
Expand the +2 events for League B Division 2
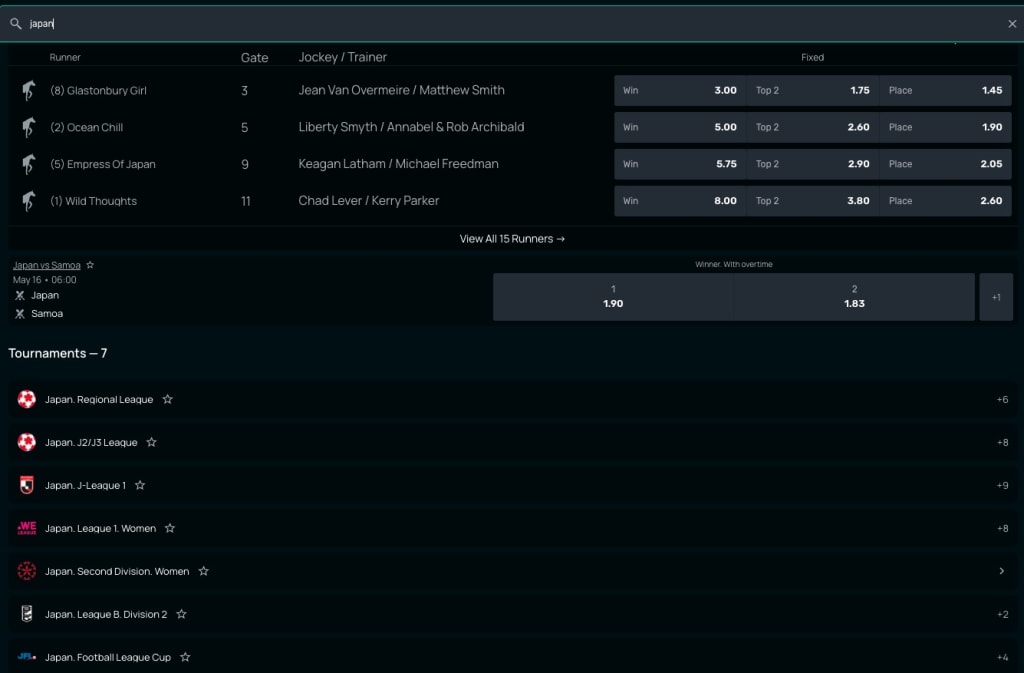(x=1002, y=615)
